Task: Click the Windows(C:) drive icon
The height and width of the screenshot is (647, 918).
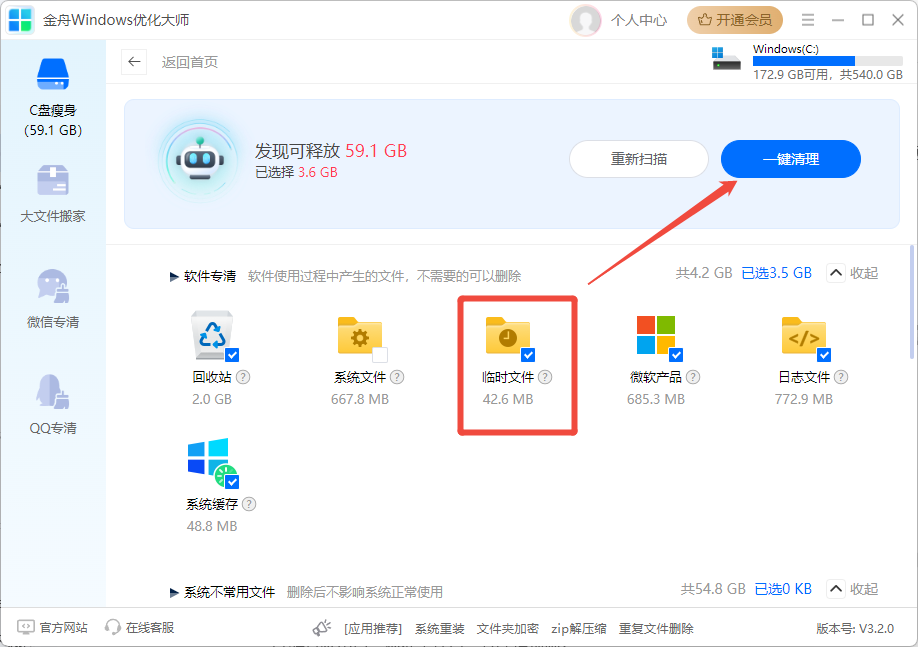Action: (x=726, y=58)
